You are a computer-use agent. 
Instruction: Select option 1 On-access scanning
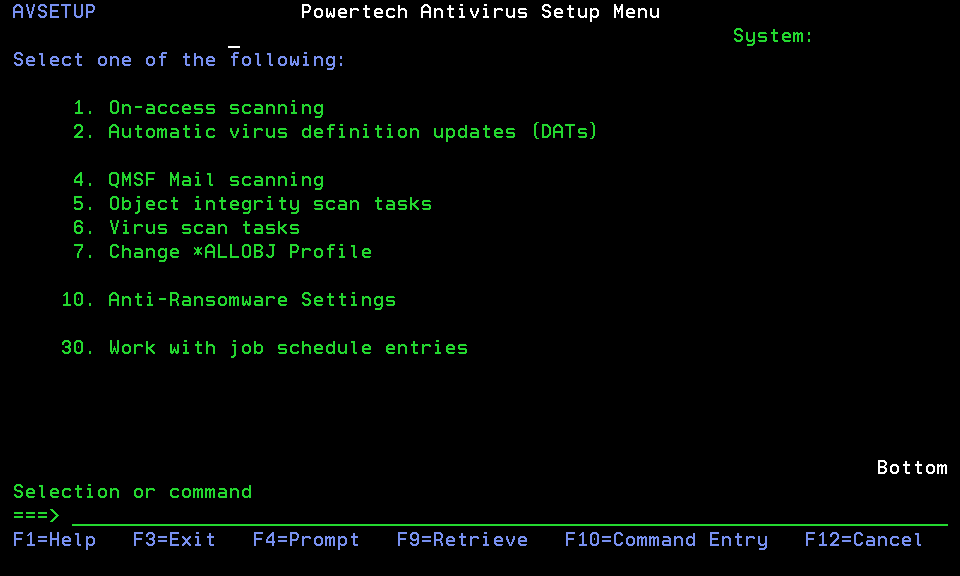point(215,108)
